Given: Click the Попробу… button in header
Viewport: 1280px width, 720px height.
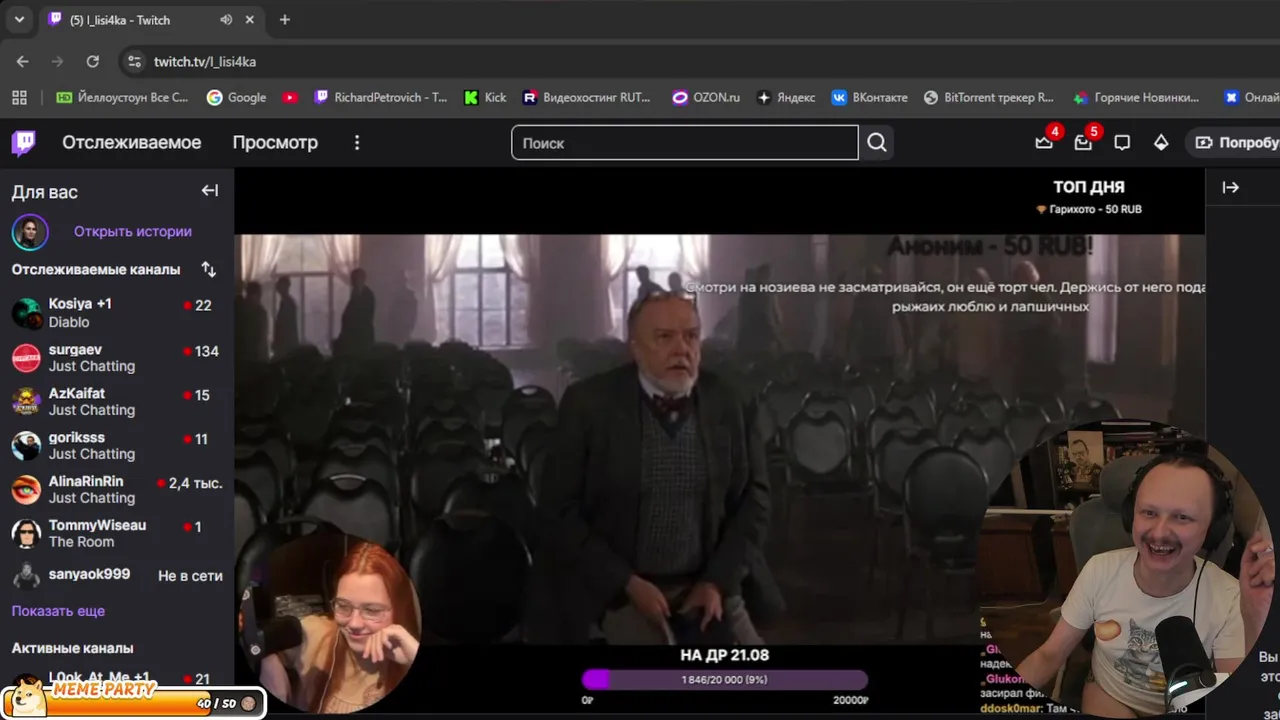Looking at the screenshot, I should pyautogui.click(x=1235, y=143).
